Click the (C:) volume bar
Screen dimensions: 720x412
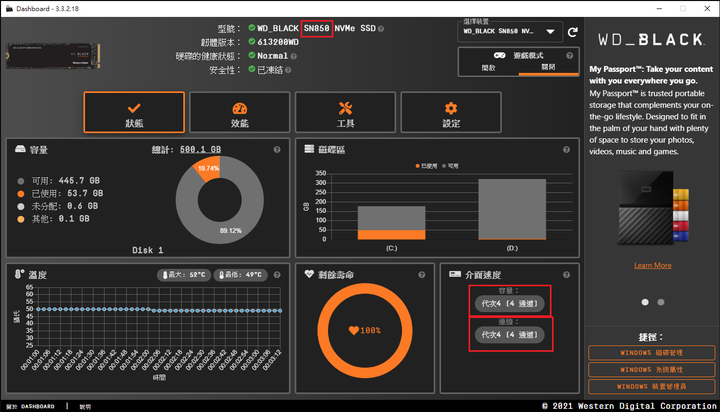tap(392, 223)
